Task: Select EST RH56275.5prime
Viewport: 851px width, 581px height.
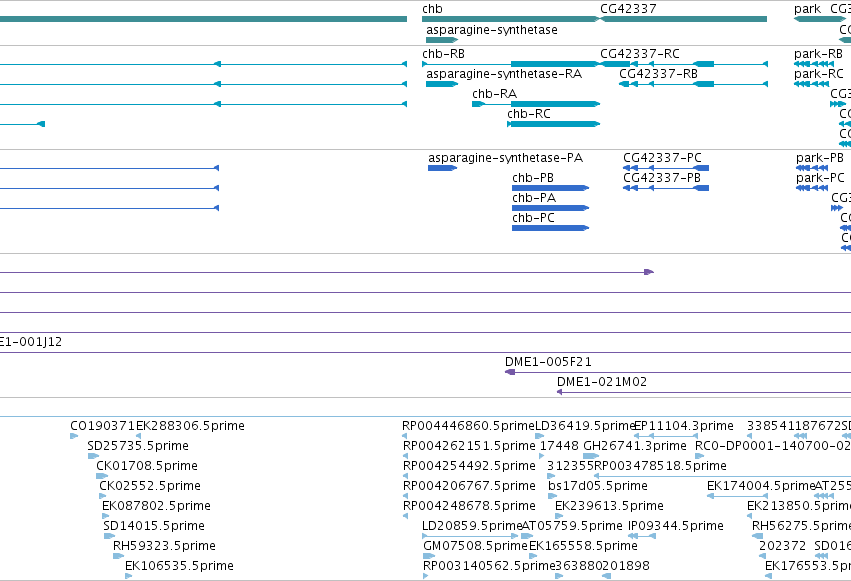Action: tap(757, 536)
